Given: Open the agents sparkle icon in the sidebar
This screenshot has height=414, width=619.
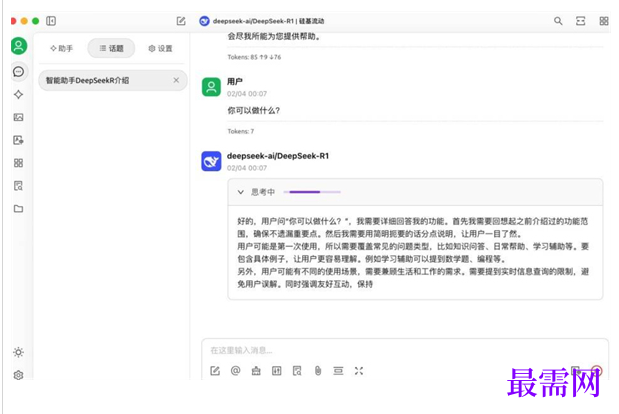Looking at the screenshot, I should (x=19, y=95).
